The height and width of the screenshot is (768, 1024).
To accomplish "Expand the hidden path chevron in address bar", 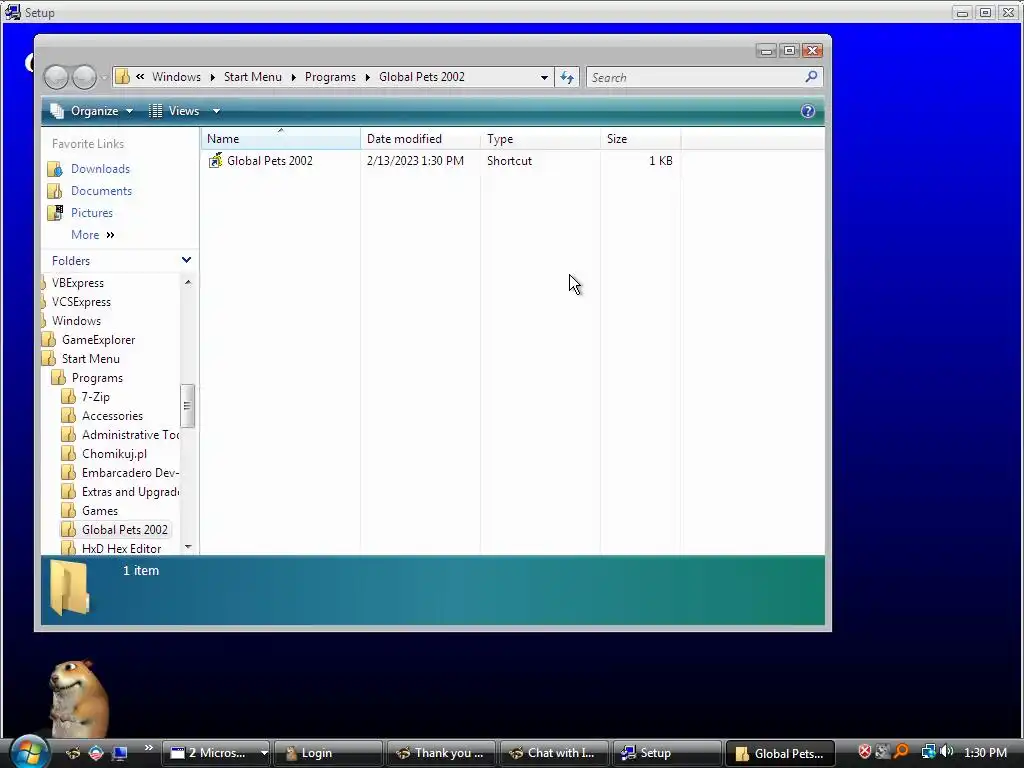I will (140, 76).
